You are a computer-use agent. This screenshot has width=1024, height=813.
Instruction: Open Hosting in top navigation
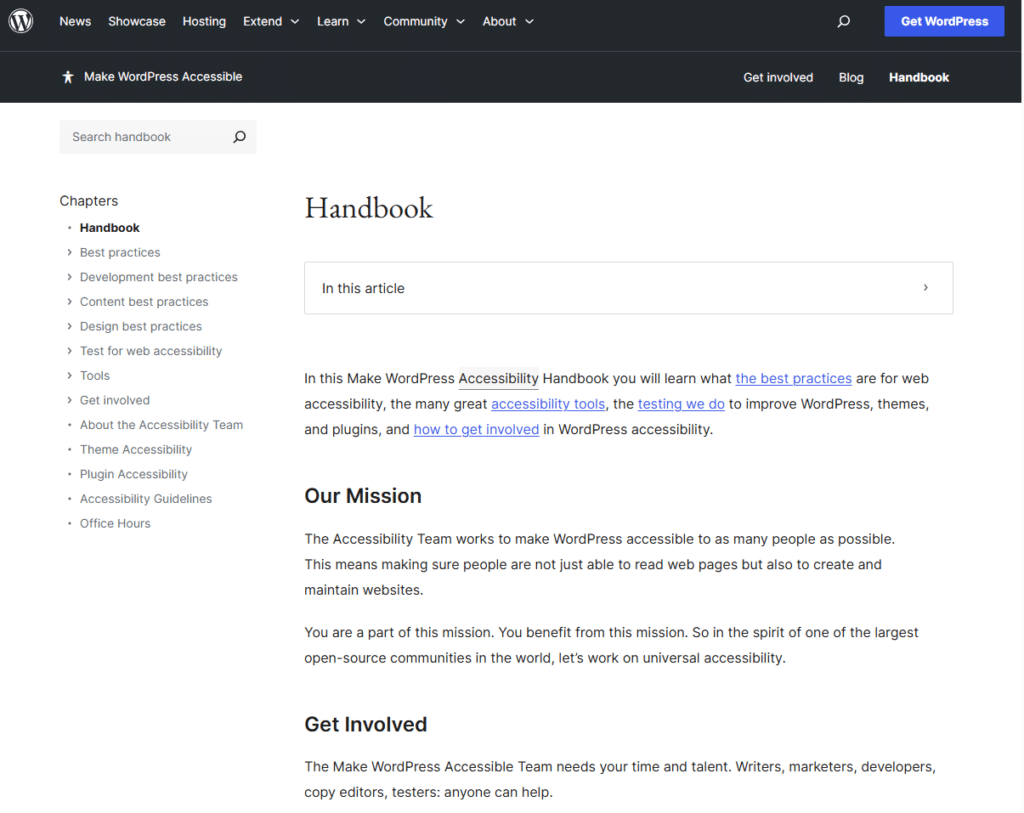[x=204, y=22]
